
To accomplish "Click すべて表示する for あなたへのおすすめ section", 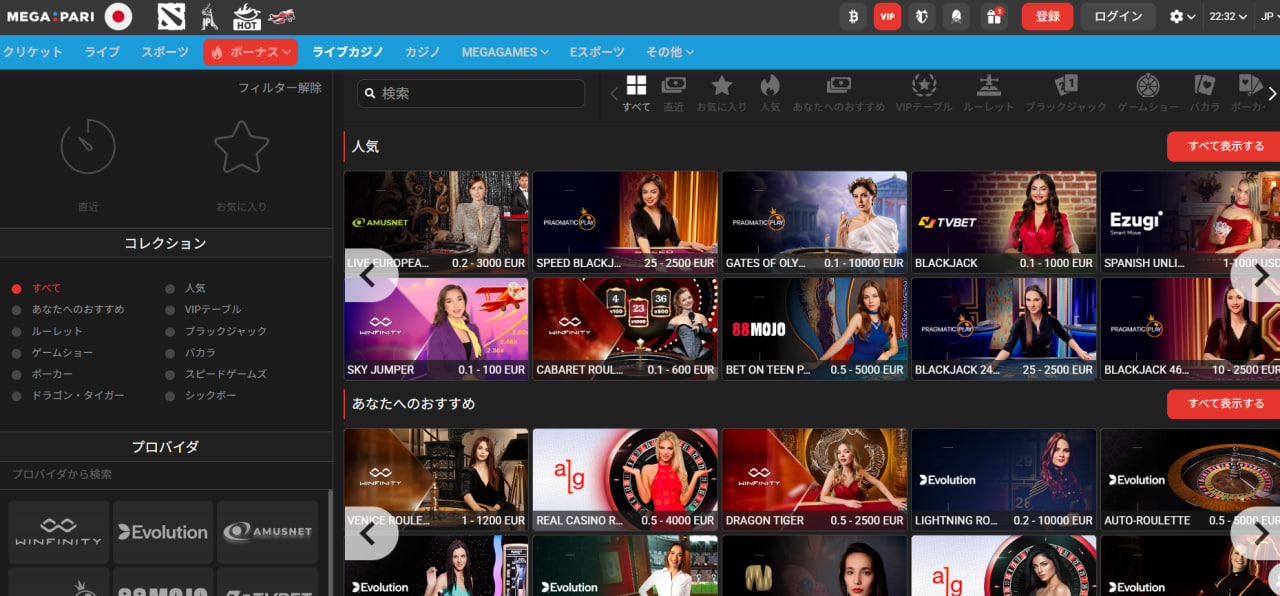I will [1226, 404].
